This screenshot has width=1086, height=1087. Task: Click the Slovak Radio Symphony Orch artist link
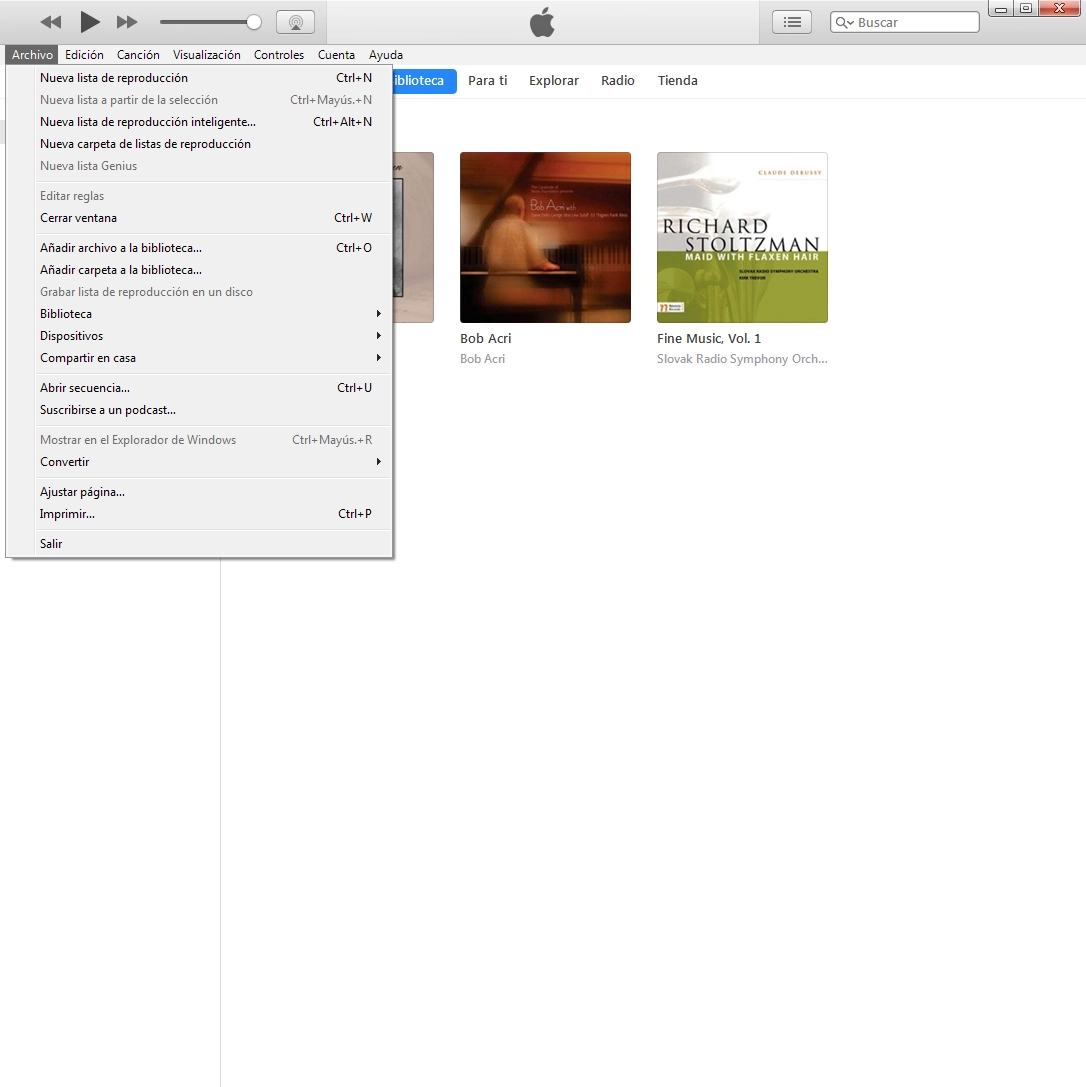(x=742, y=359)
